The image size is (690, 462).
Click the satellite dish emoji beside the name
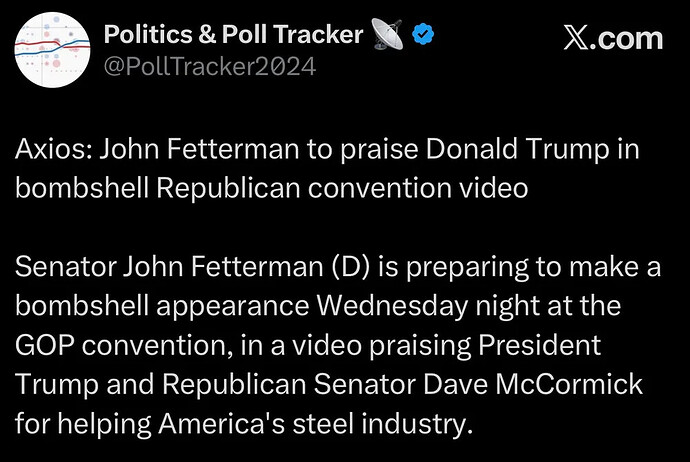[x=387, y=34]
